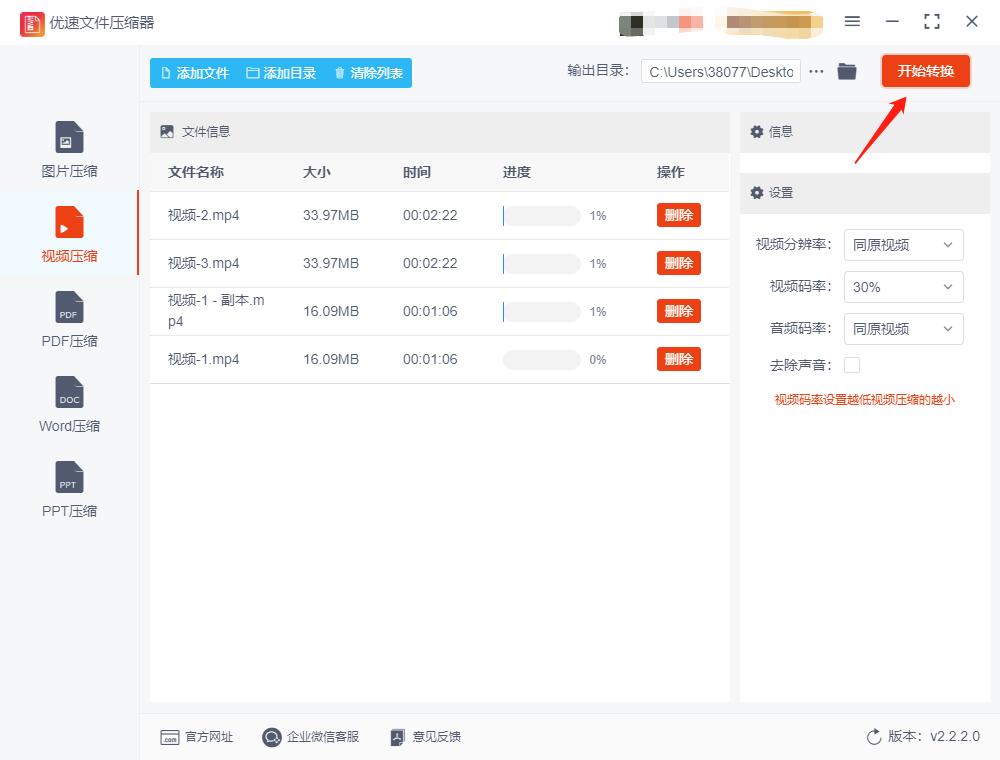Delete 视频-1.mp4 from the list
This screenshot has width=1000, height=760.
[x=678, y=359]
